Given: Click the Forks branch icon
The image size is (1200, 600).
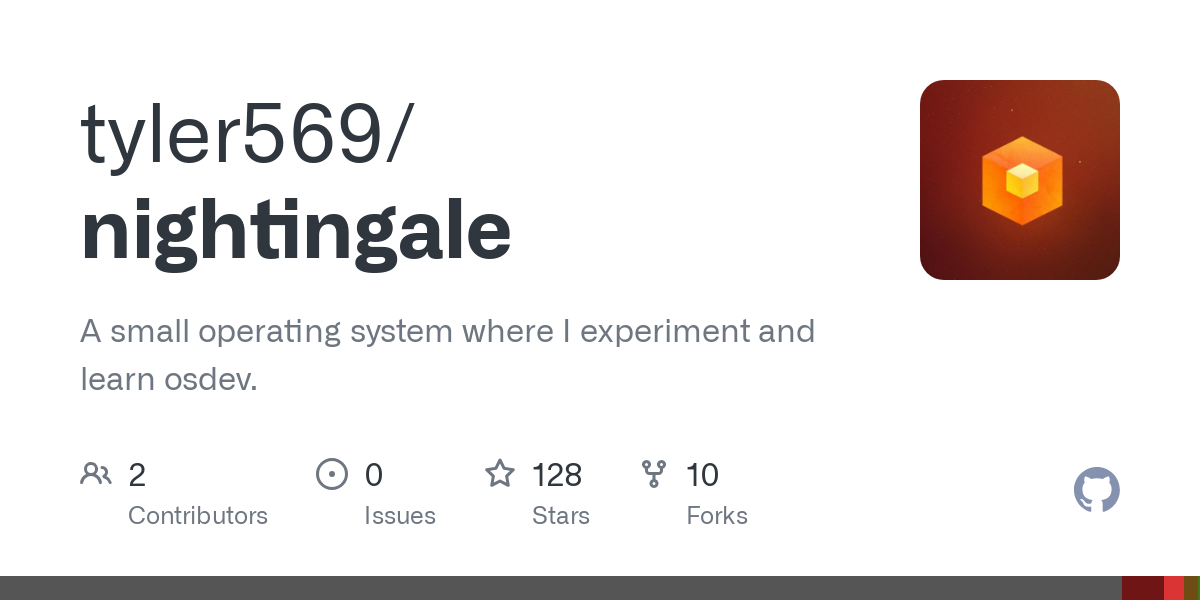Looking at the screenshot, I should pyautogui.click(x=654, y=474).
